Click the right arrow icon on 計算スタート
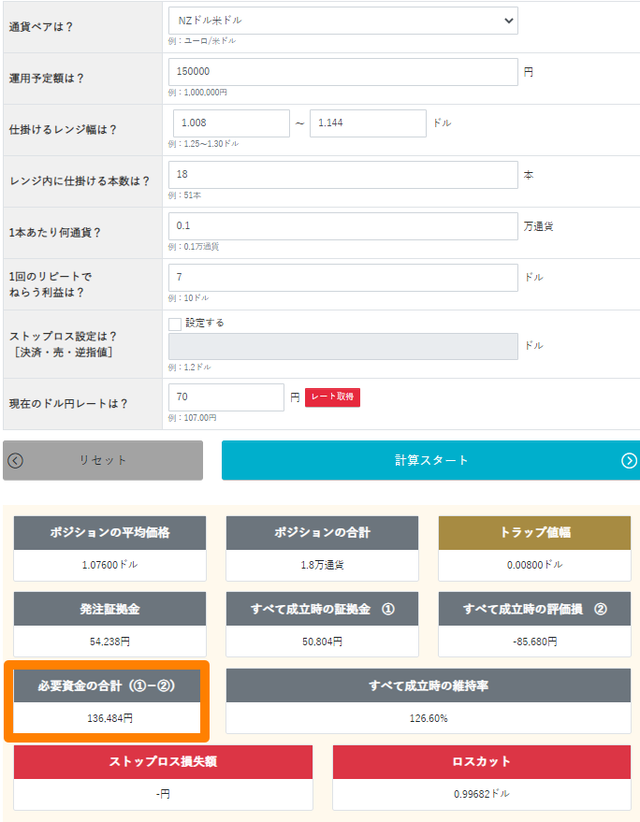Viewport: 640px width, 822px height. pos(629,460)
